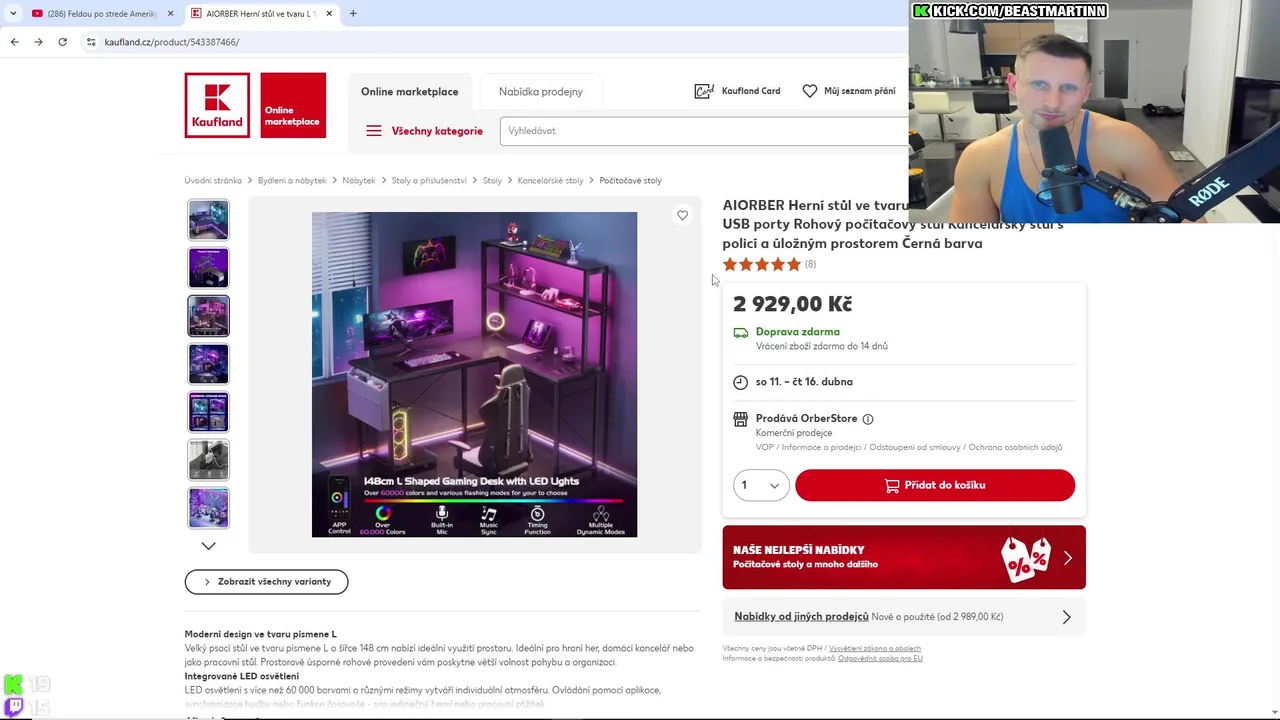Click the seller info icon next to OrberStore
1280x720 pixels.
[x=868, y=419]
